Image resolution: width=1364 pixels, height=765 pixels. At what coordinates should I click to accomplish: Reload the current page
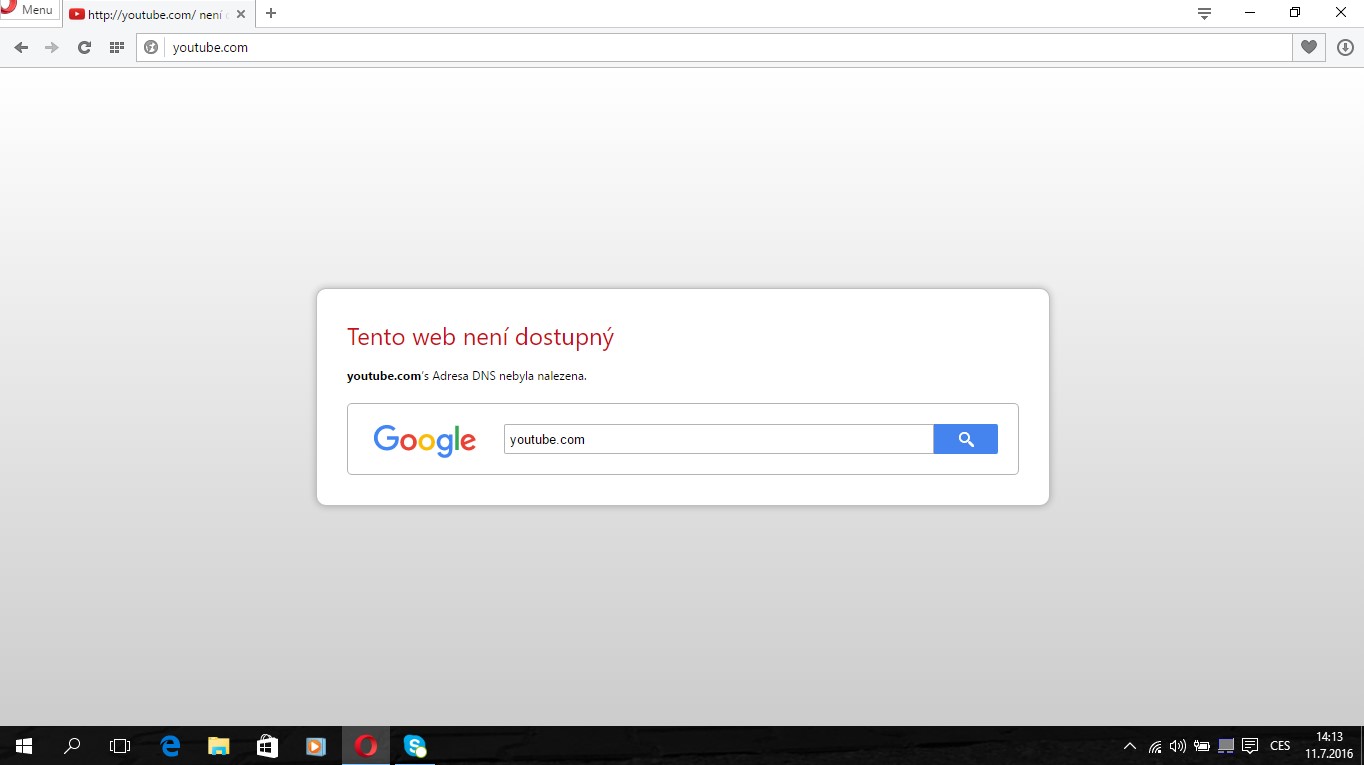tap(84, 47)
